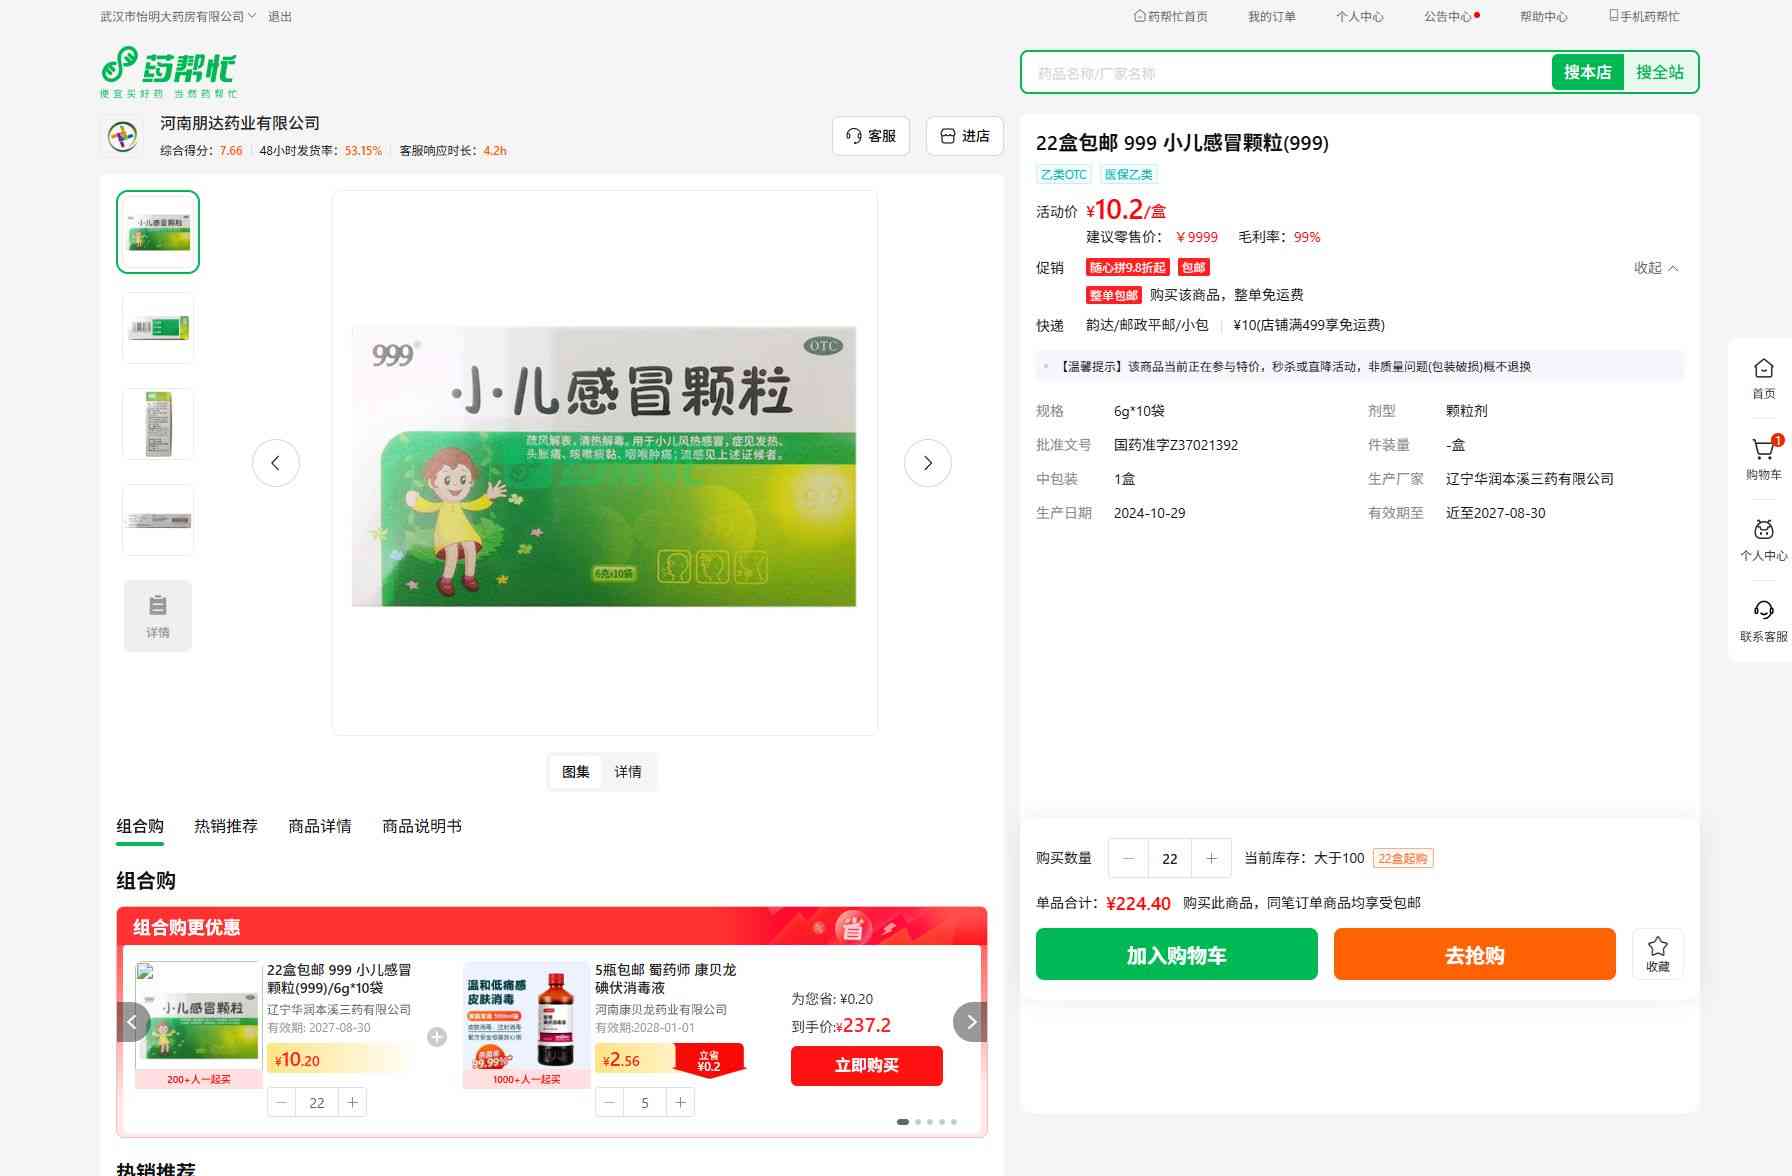
Task: Switch image viewer to 详情 mode
Action: tap(628, 772)
